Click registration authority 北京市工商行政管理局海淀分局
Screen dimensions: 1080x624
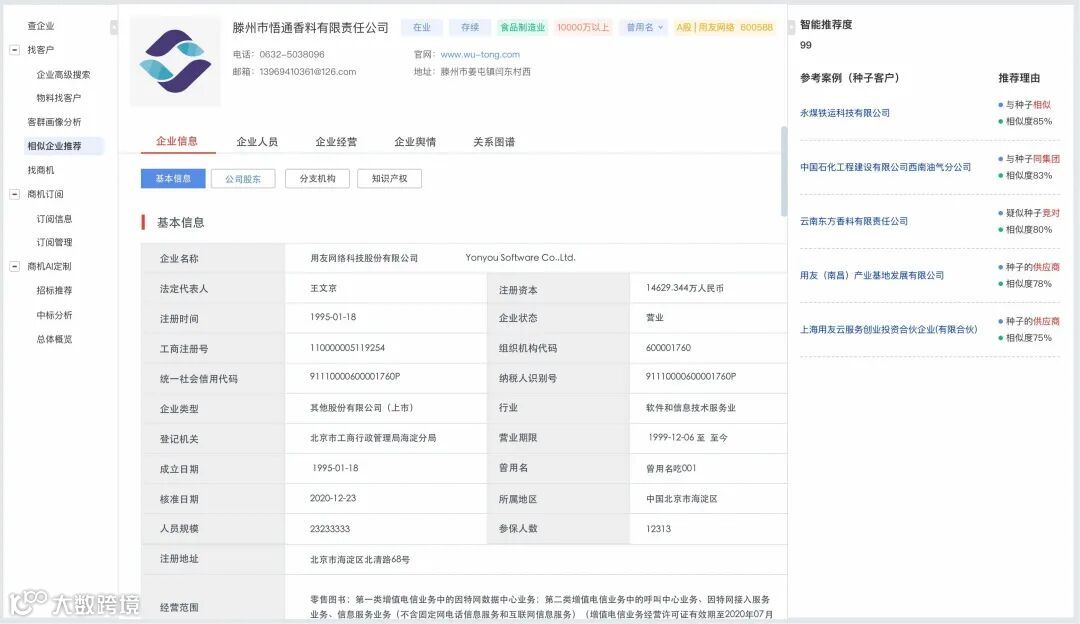(373, 438)
